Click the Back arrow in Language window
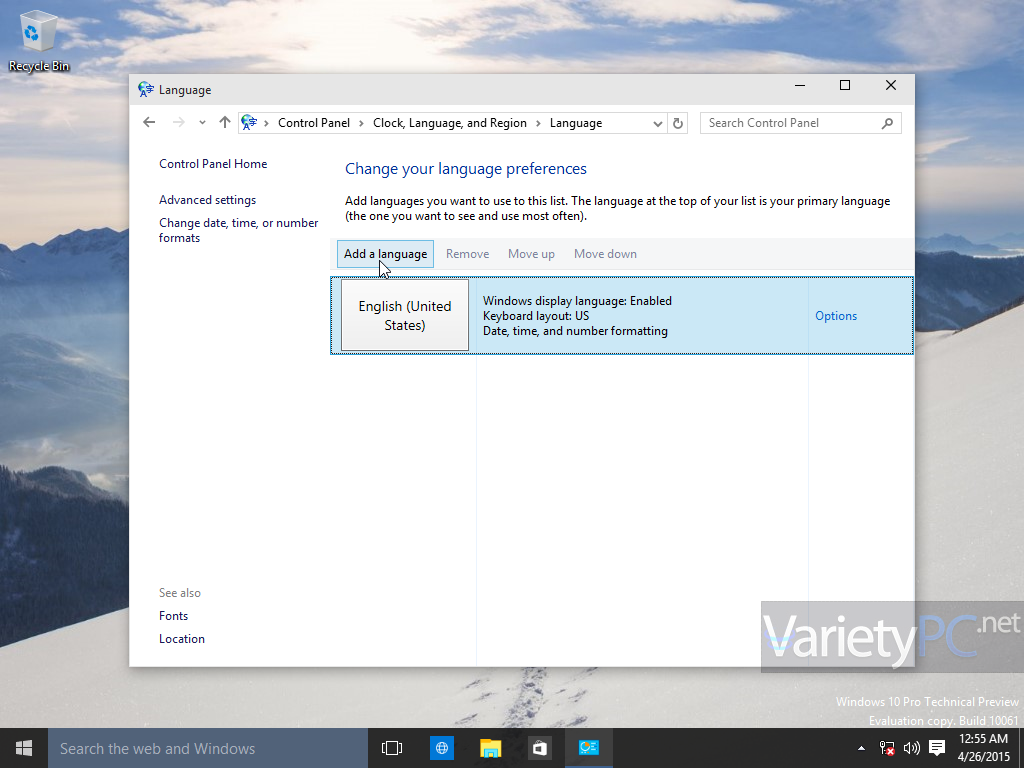The height and width of the screenshot is (768, 1024). (x=149, y=123)
